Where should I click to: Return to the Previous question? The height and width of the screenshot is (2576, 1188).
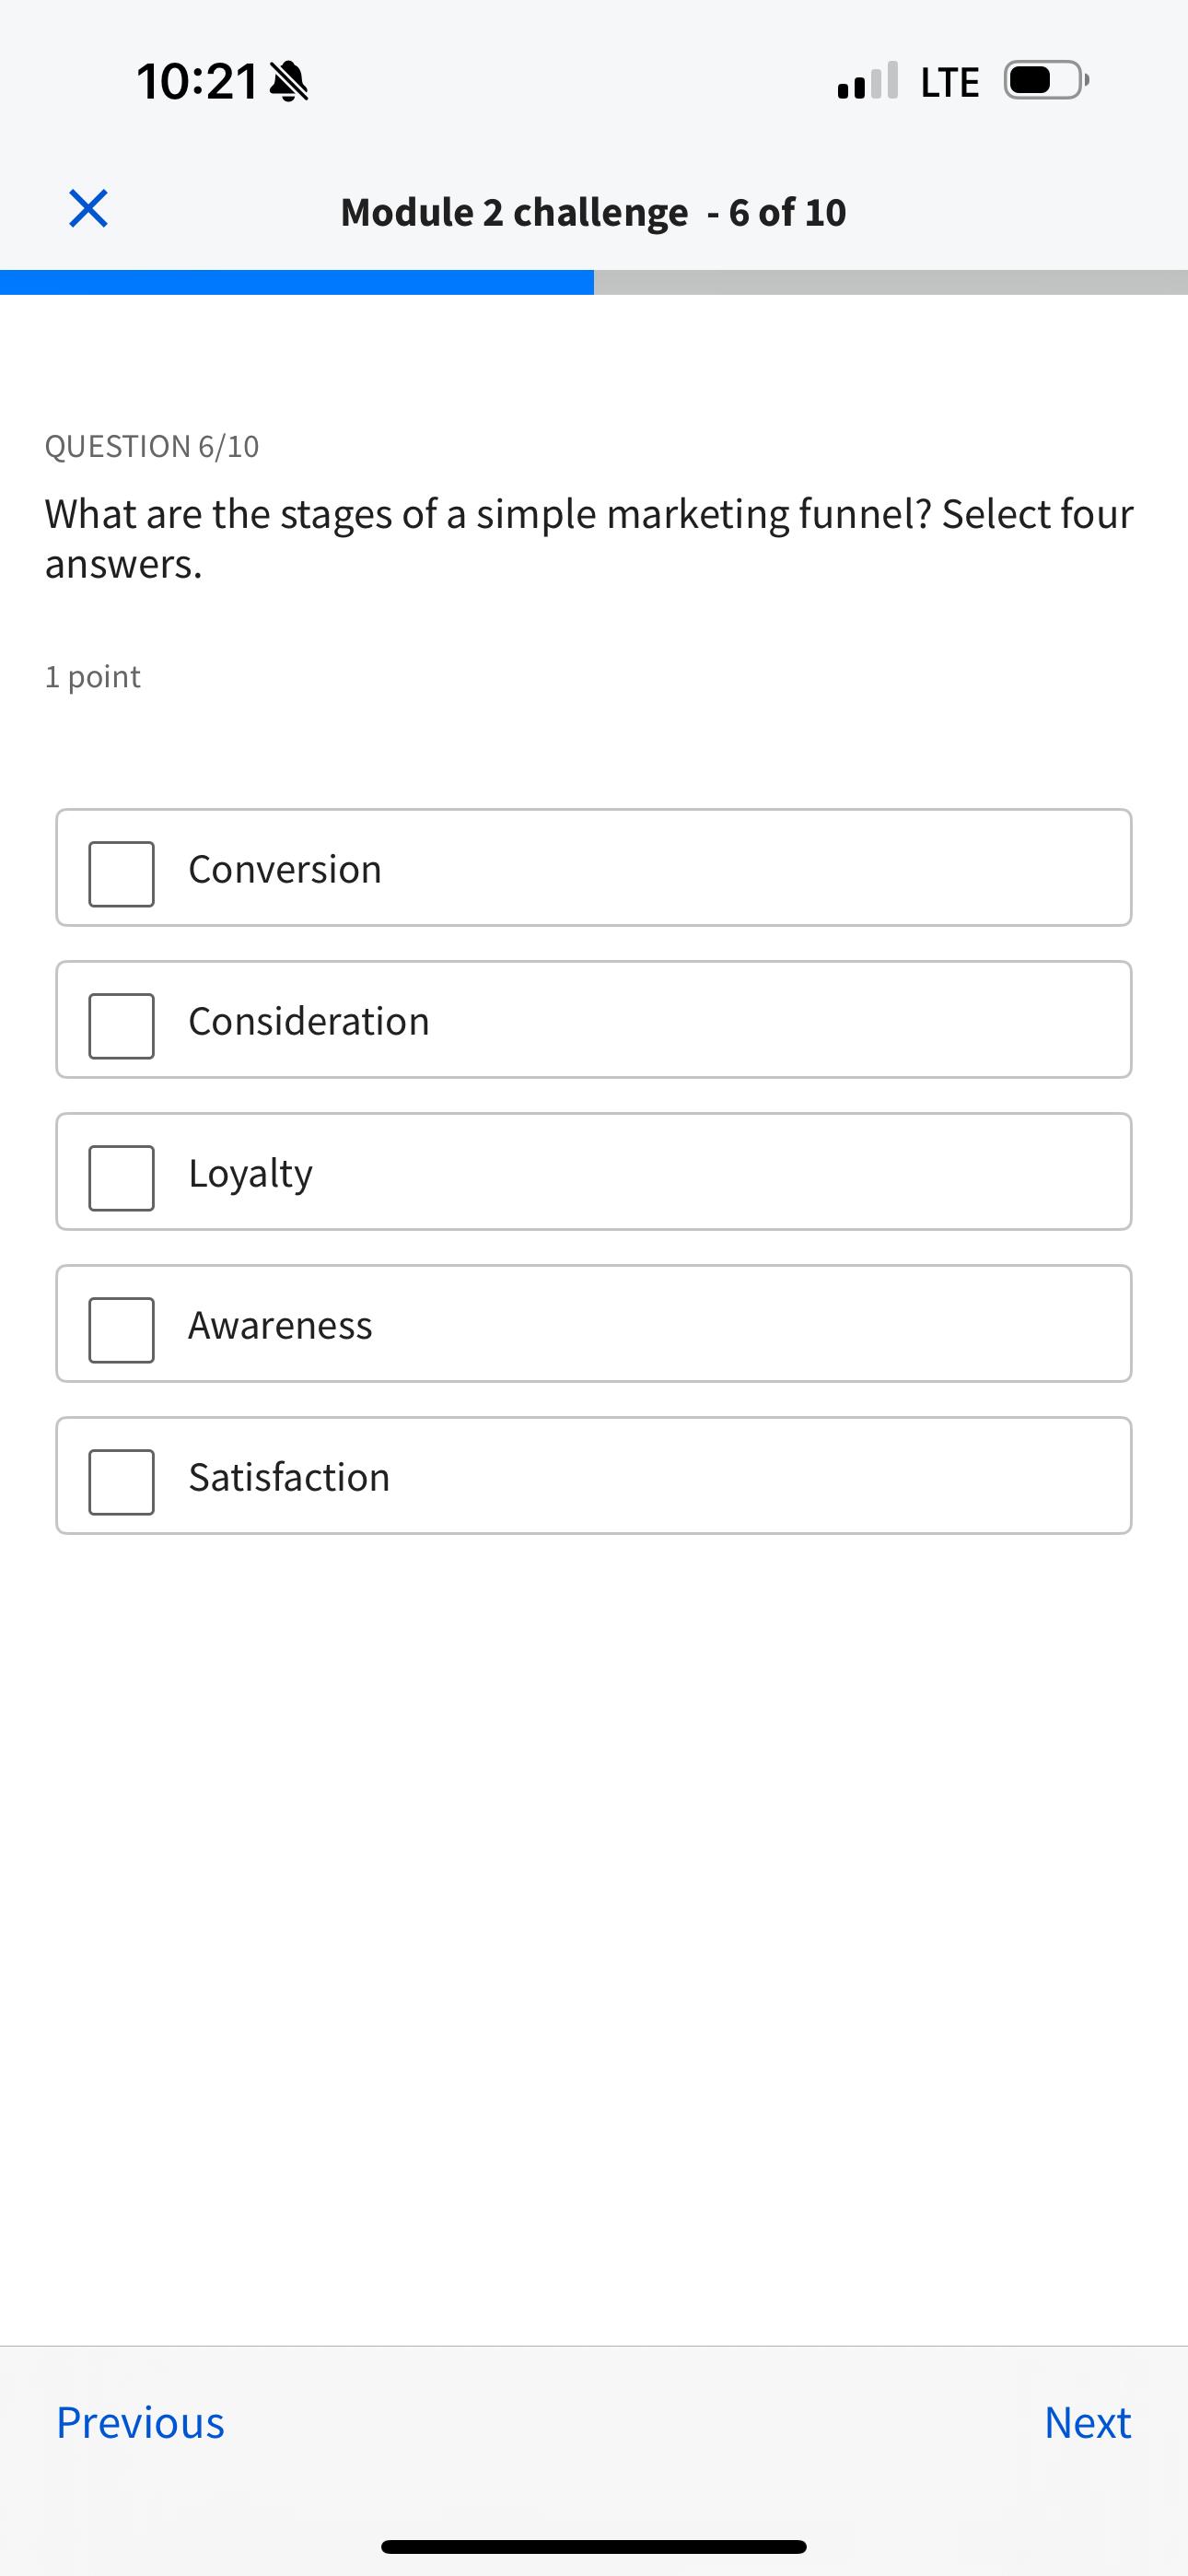click(x=140, y=2422)
